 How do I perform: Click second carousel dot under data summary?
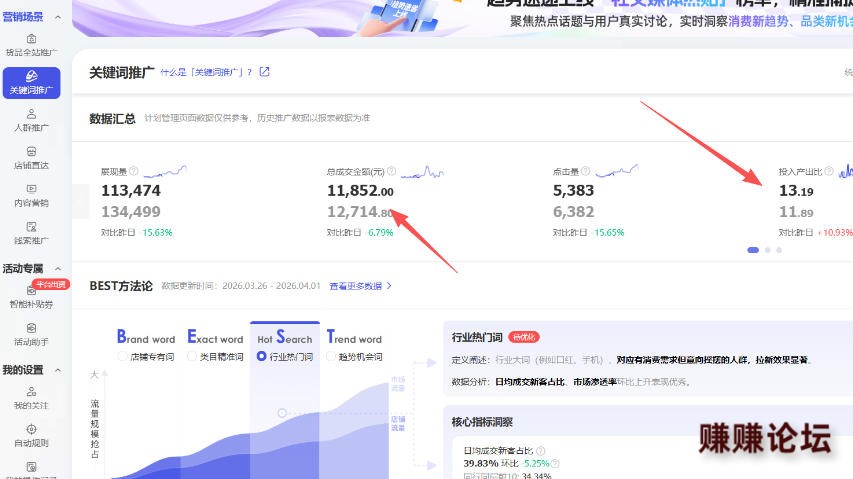(767, 250)
